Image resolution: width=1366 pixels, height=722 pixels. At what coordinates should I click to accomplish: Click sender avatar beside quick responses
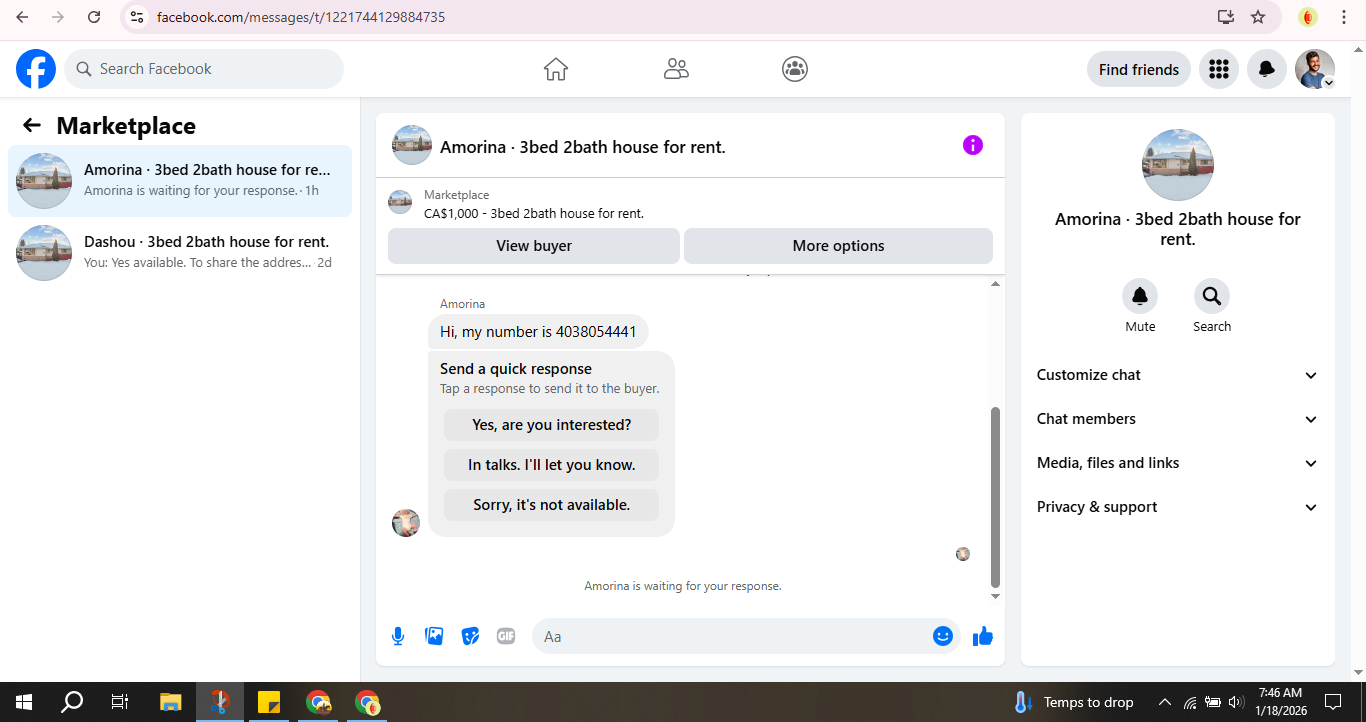pyautogui.click(x=406, y=523)
